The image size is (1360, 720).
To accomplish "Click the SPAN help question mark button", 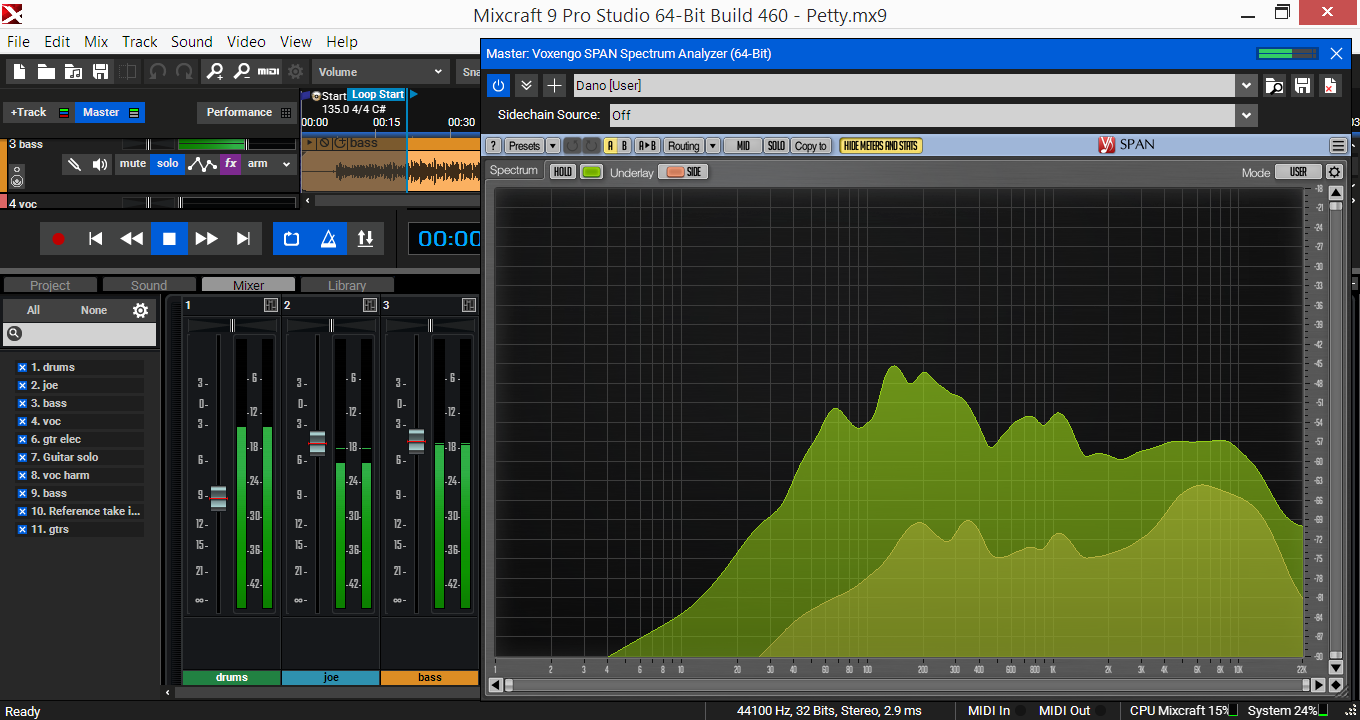I will click(x=493, y=146).
